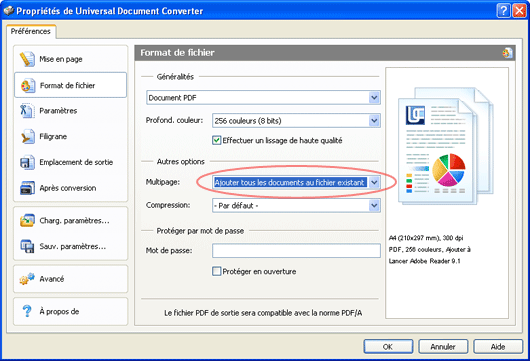Expand the Document PDF format dropdown arrow

374,98
